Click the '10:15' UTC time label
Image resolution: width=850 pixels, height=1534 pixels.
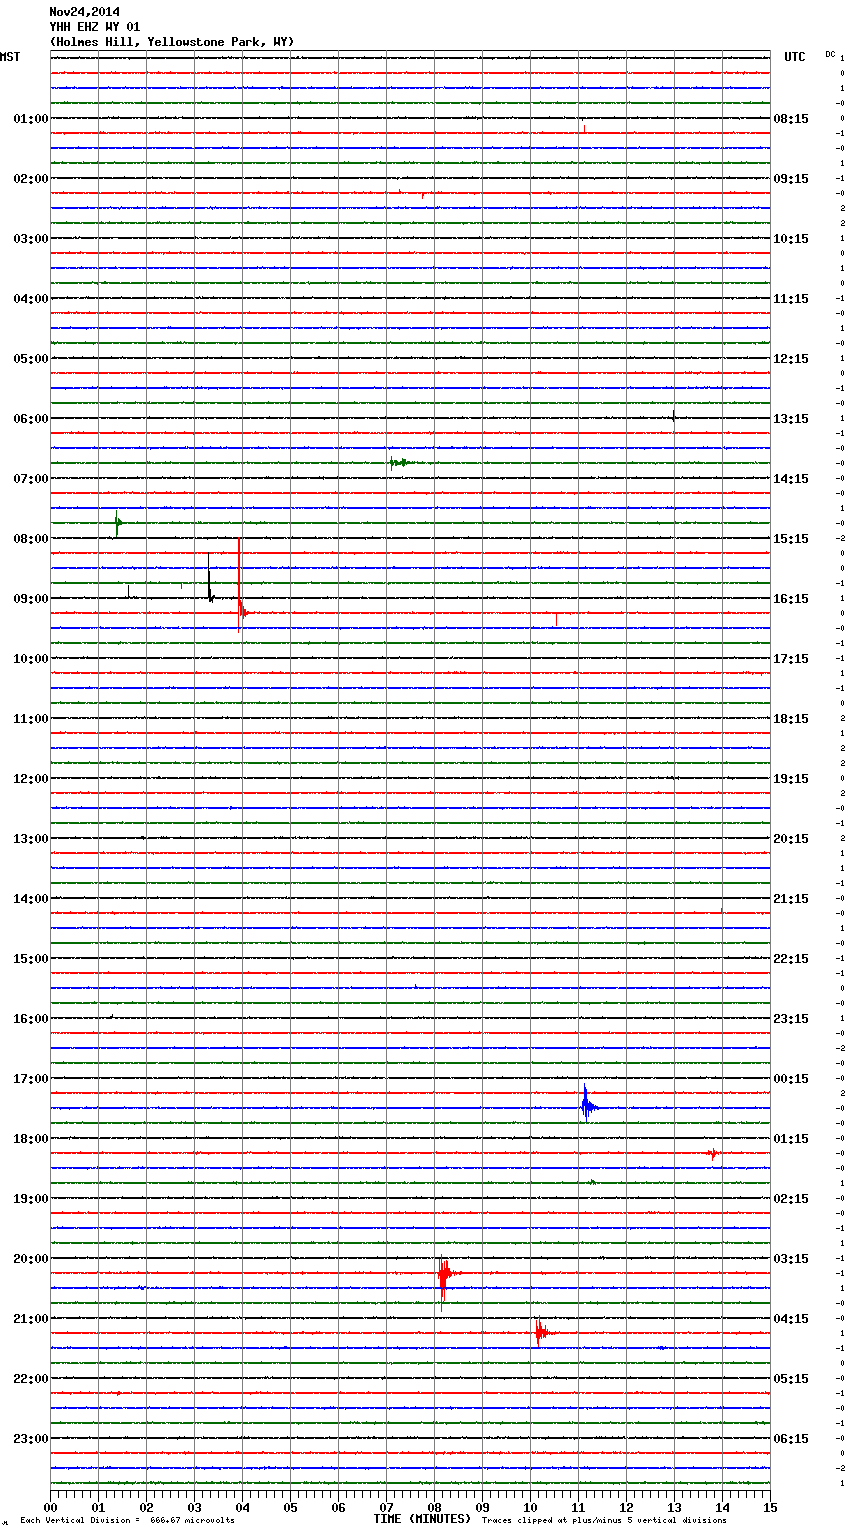coord(791,239)
